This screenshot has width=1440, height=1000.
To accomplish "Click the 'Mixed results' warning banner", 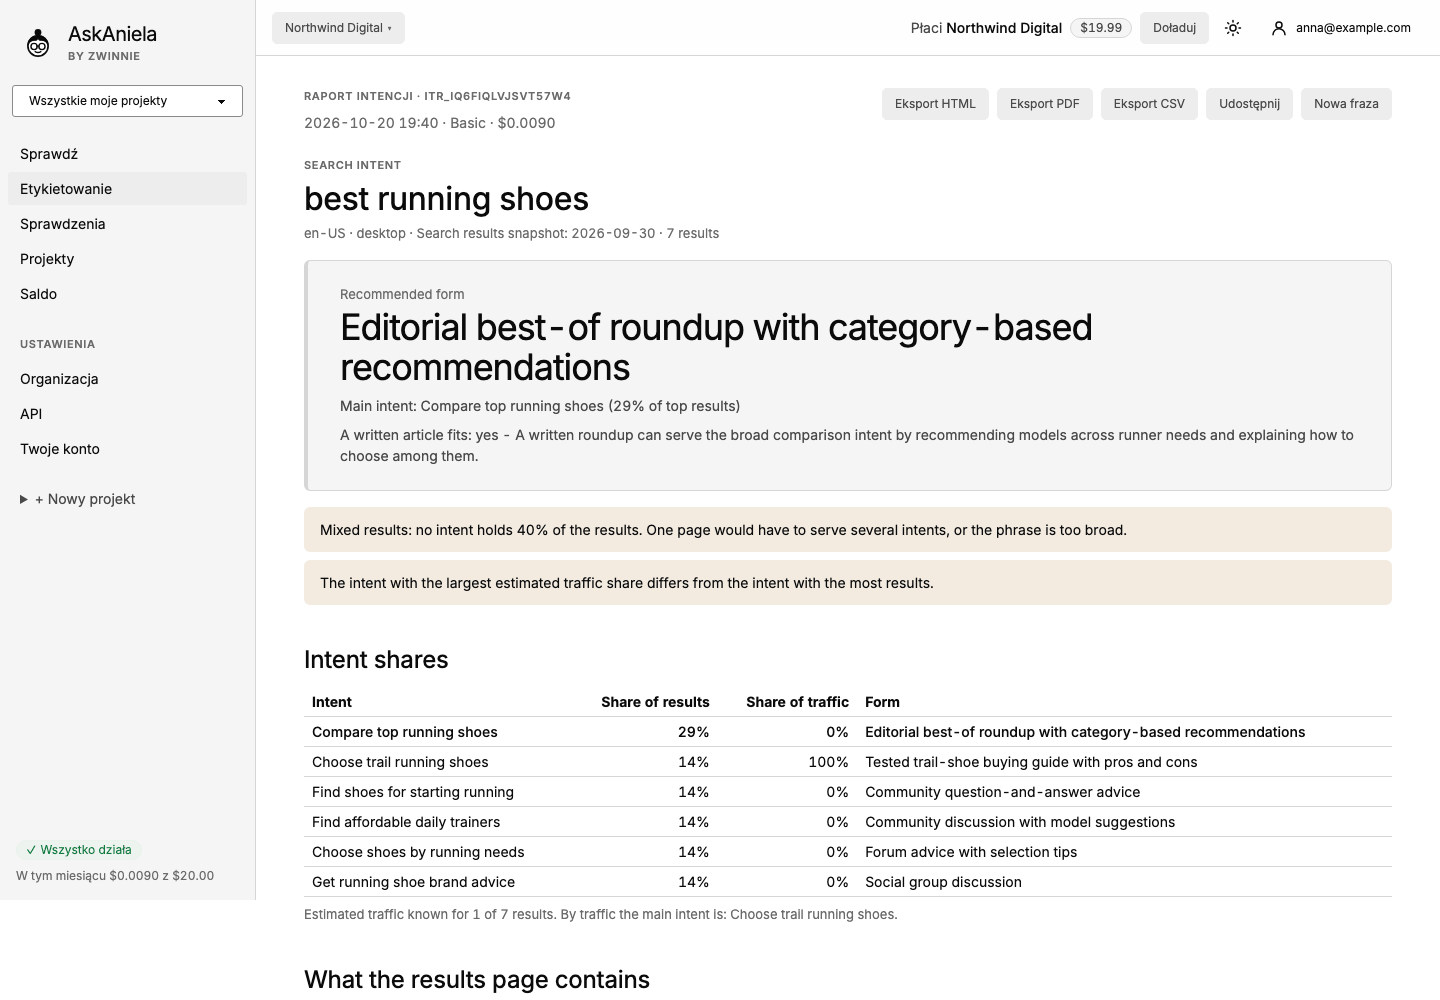I will [848, 530].
